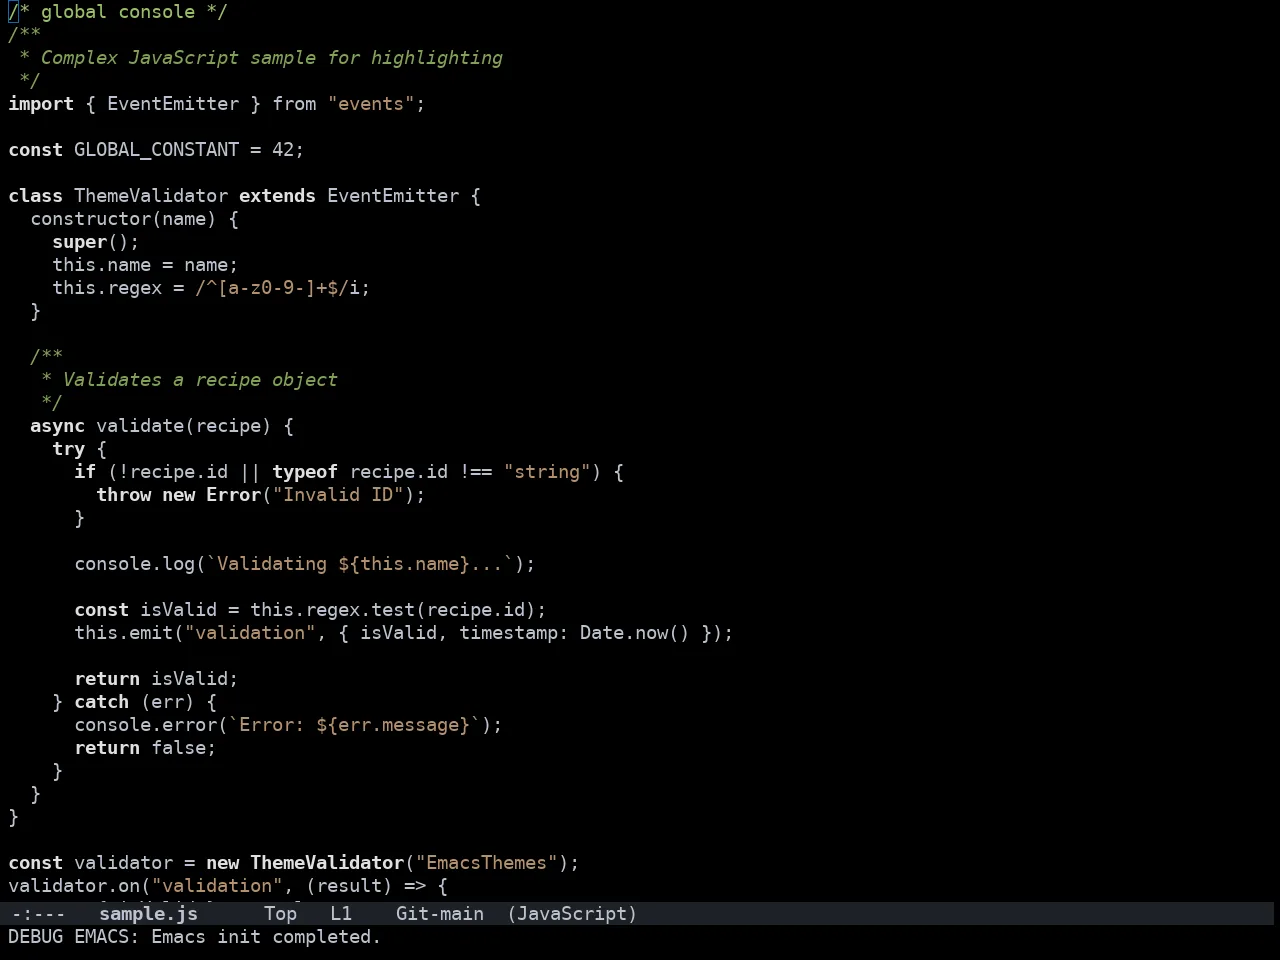Click ThemeValidator in the class declaration

151,196
